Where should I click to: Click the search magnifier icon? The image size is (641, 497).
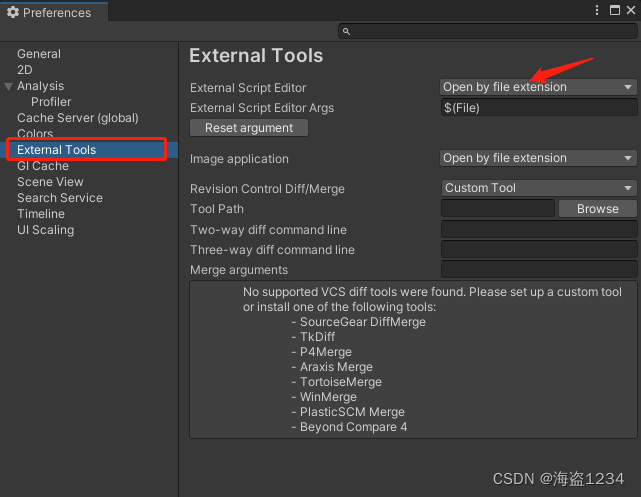[346, 31]
